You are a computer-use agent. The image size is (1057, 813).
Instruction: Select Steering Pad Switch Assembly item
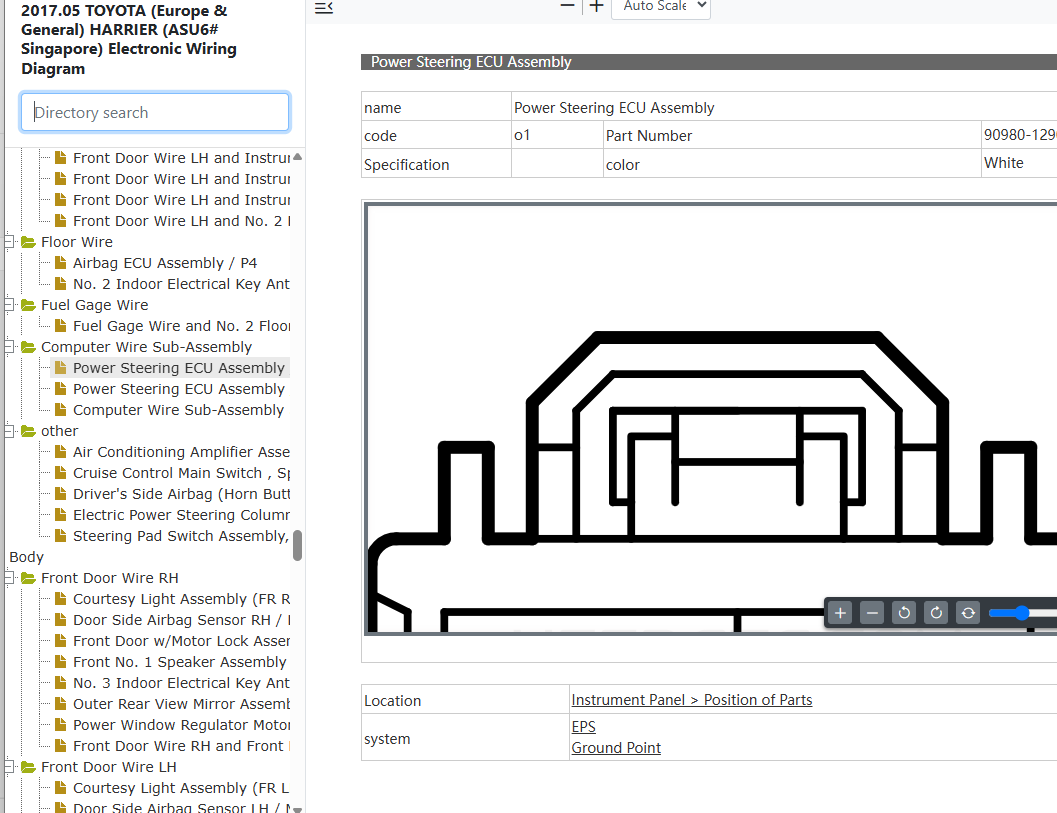(x=181, y=536)
